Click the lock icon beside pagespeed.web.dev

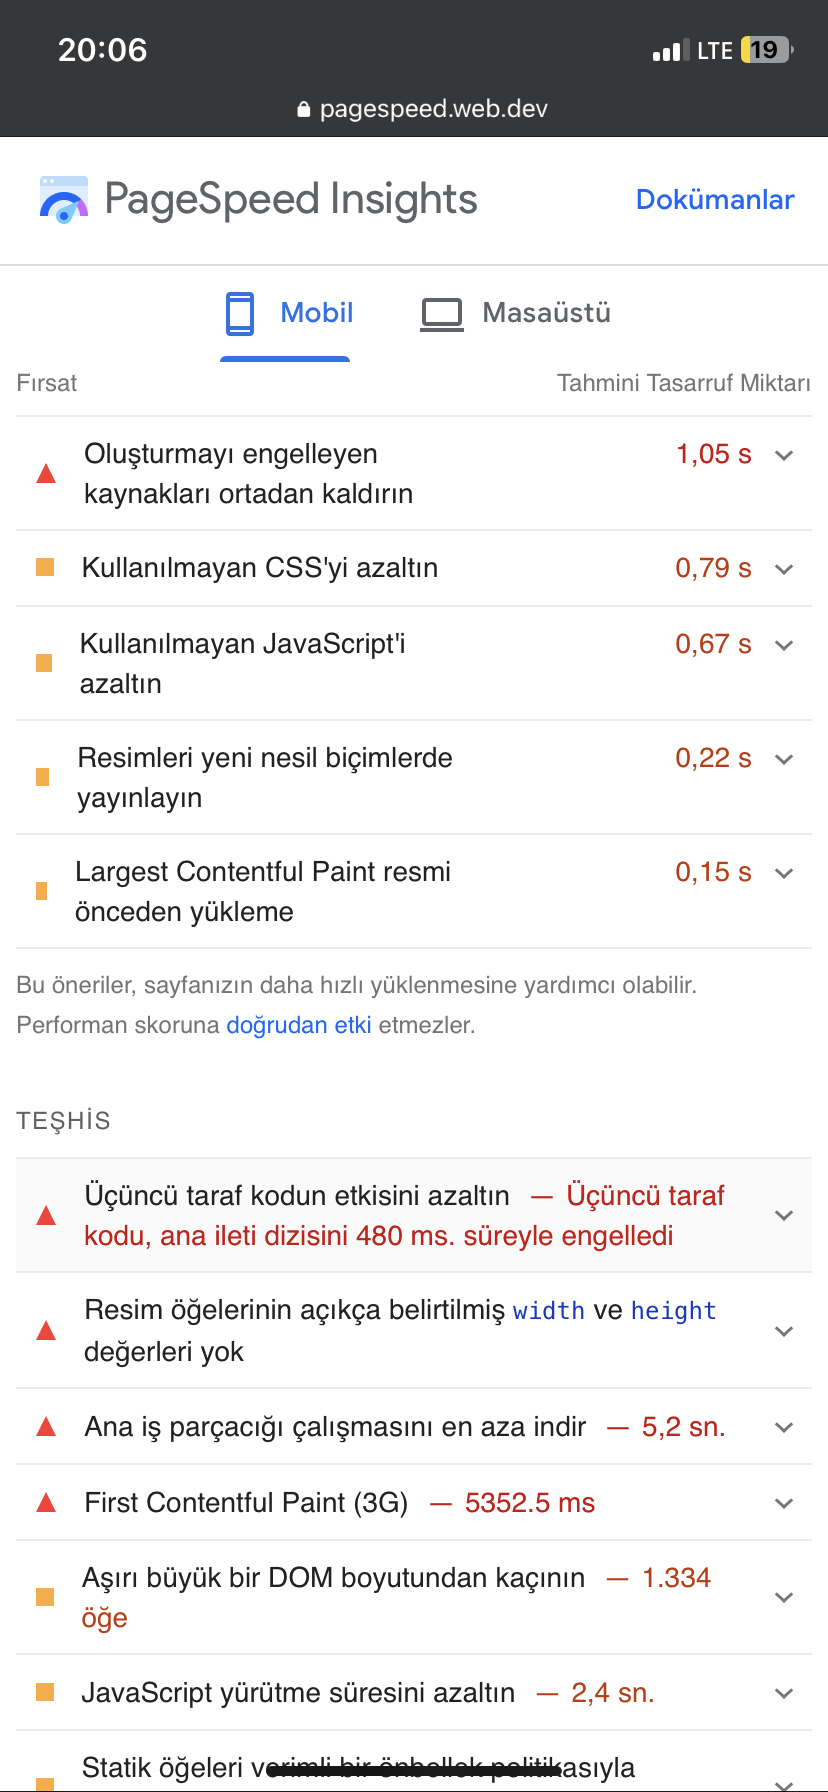(304, 109)
